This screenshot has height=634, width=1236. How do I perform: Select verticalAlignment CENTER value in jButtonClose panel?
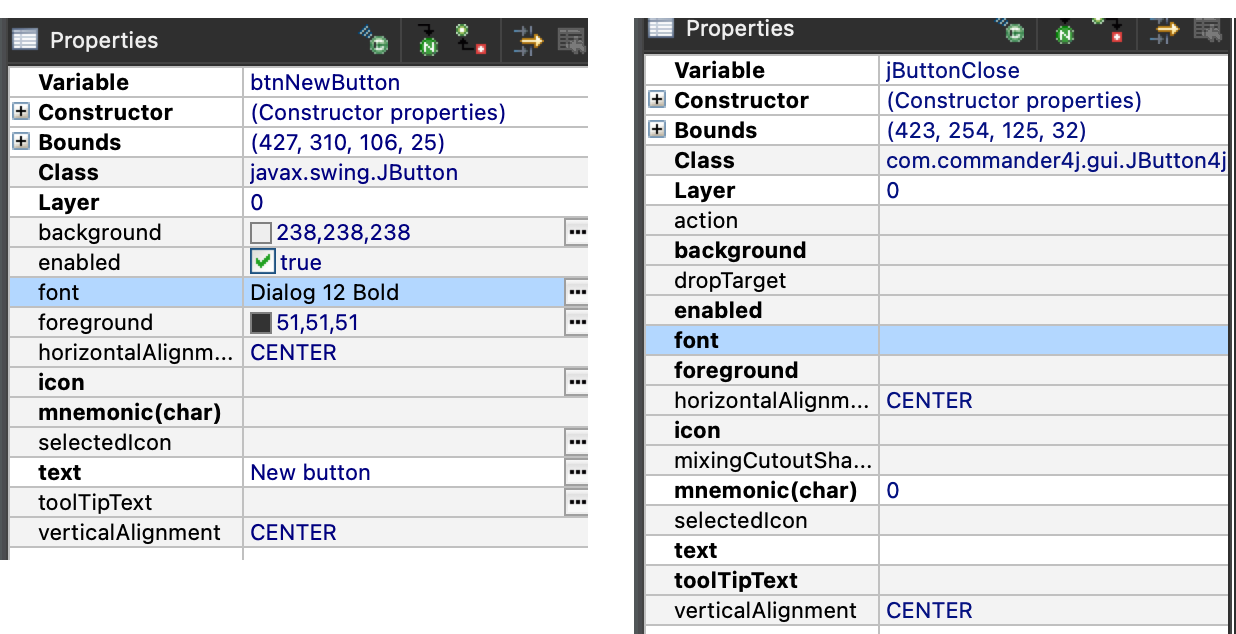(x=929, y=610)
